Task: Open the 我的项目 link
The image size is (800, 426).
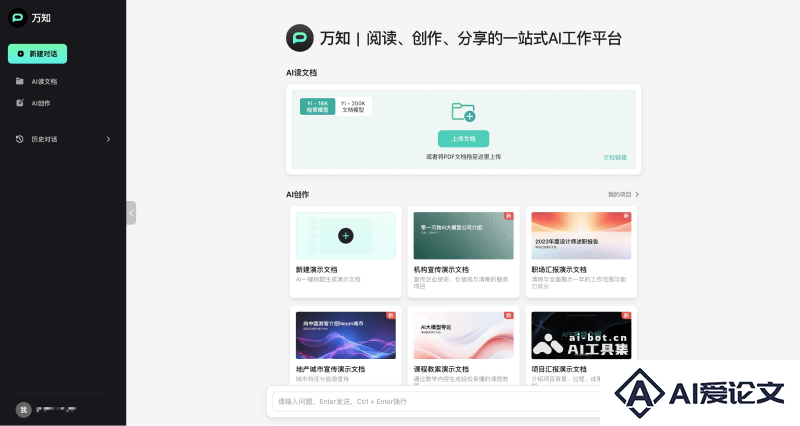Action: pyautogui.click(x=619, y=194)
